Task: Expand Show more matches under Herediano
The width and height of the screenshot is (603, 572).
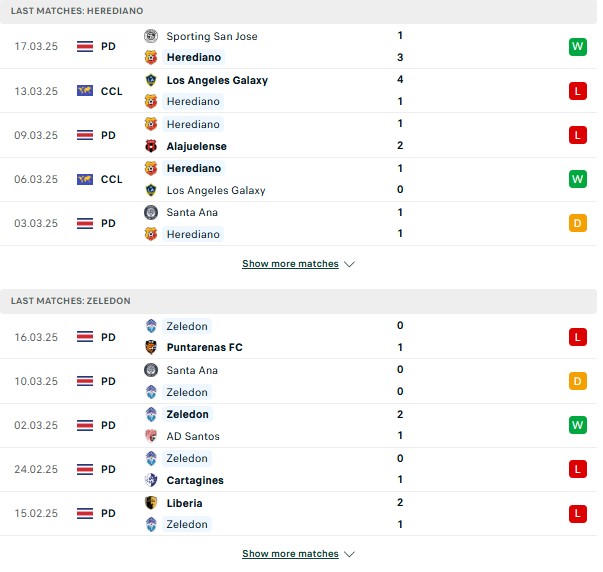Action: tap(290, 264)
